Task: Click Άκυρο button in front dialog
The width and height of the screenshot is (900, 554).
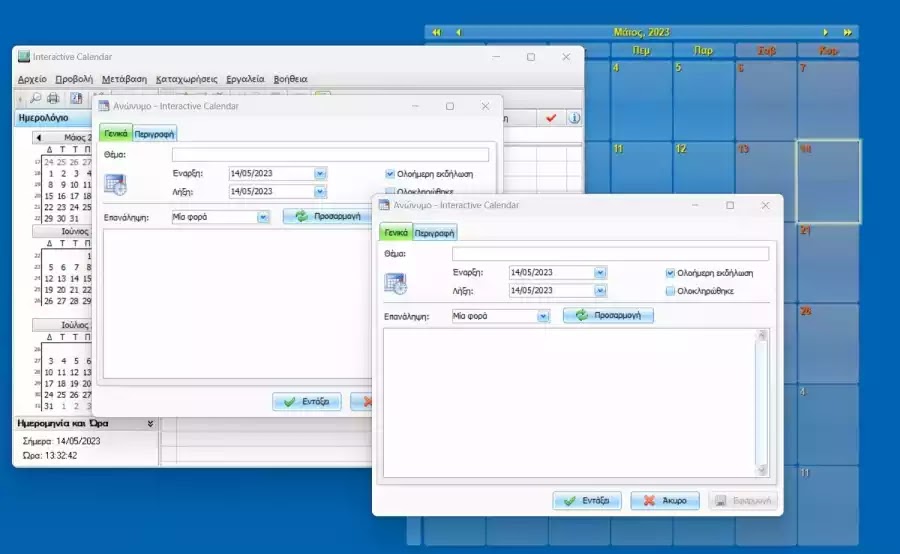Action: coord(665,501)
